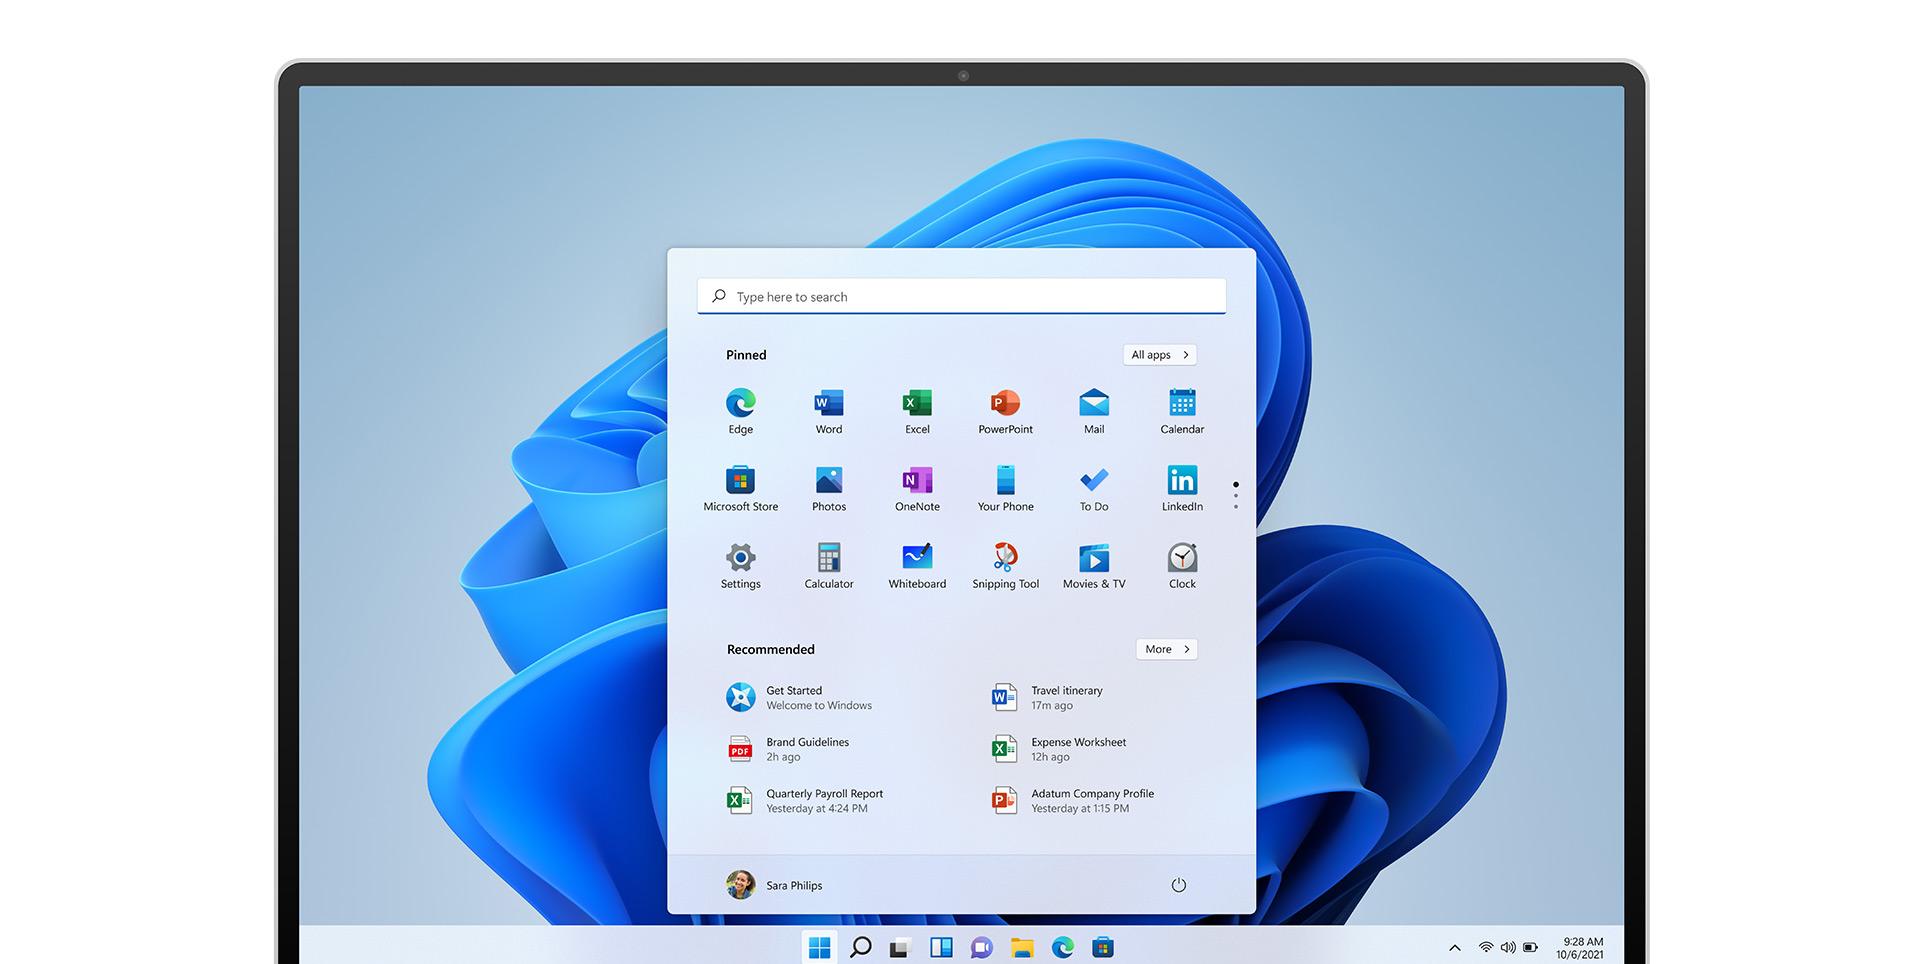Screen dimensions: 1920x964
Task: Open Adatum Company Profile presentation
Action: (1074, 801)
